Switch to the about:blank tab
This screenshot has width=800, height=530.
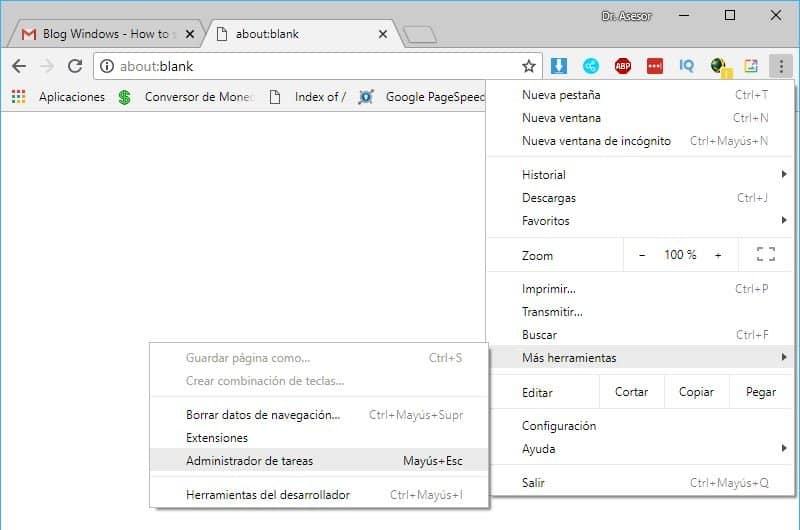(303, 34)
